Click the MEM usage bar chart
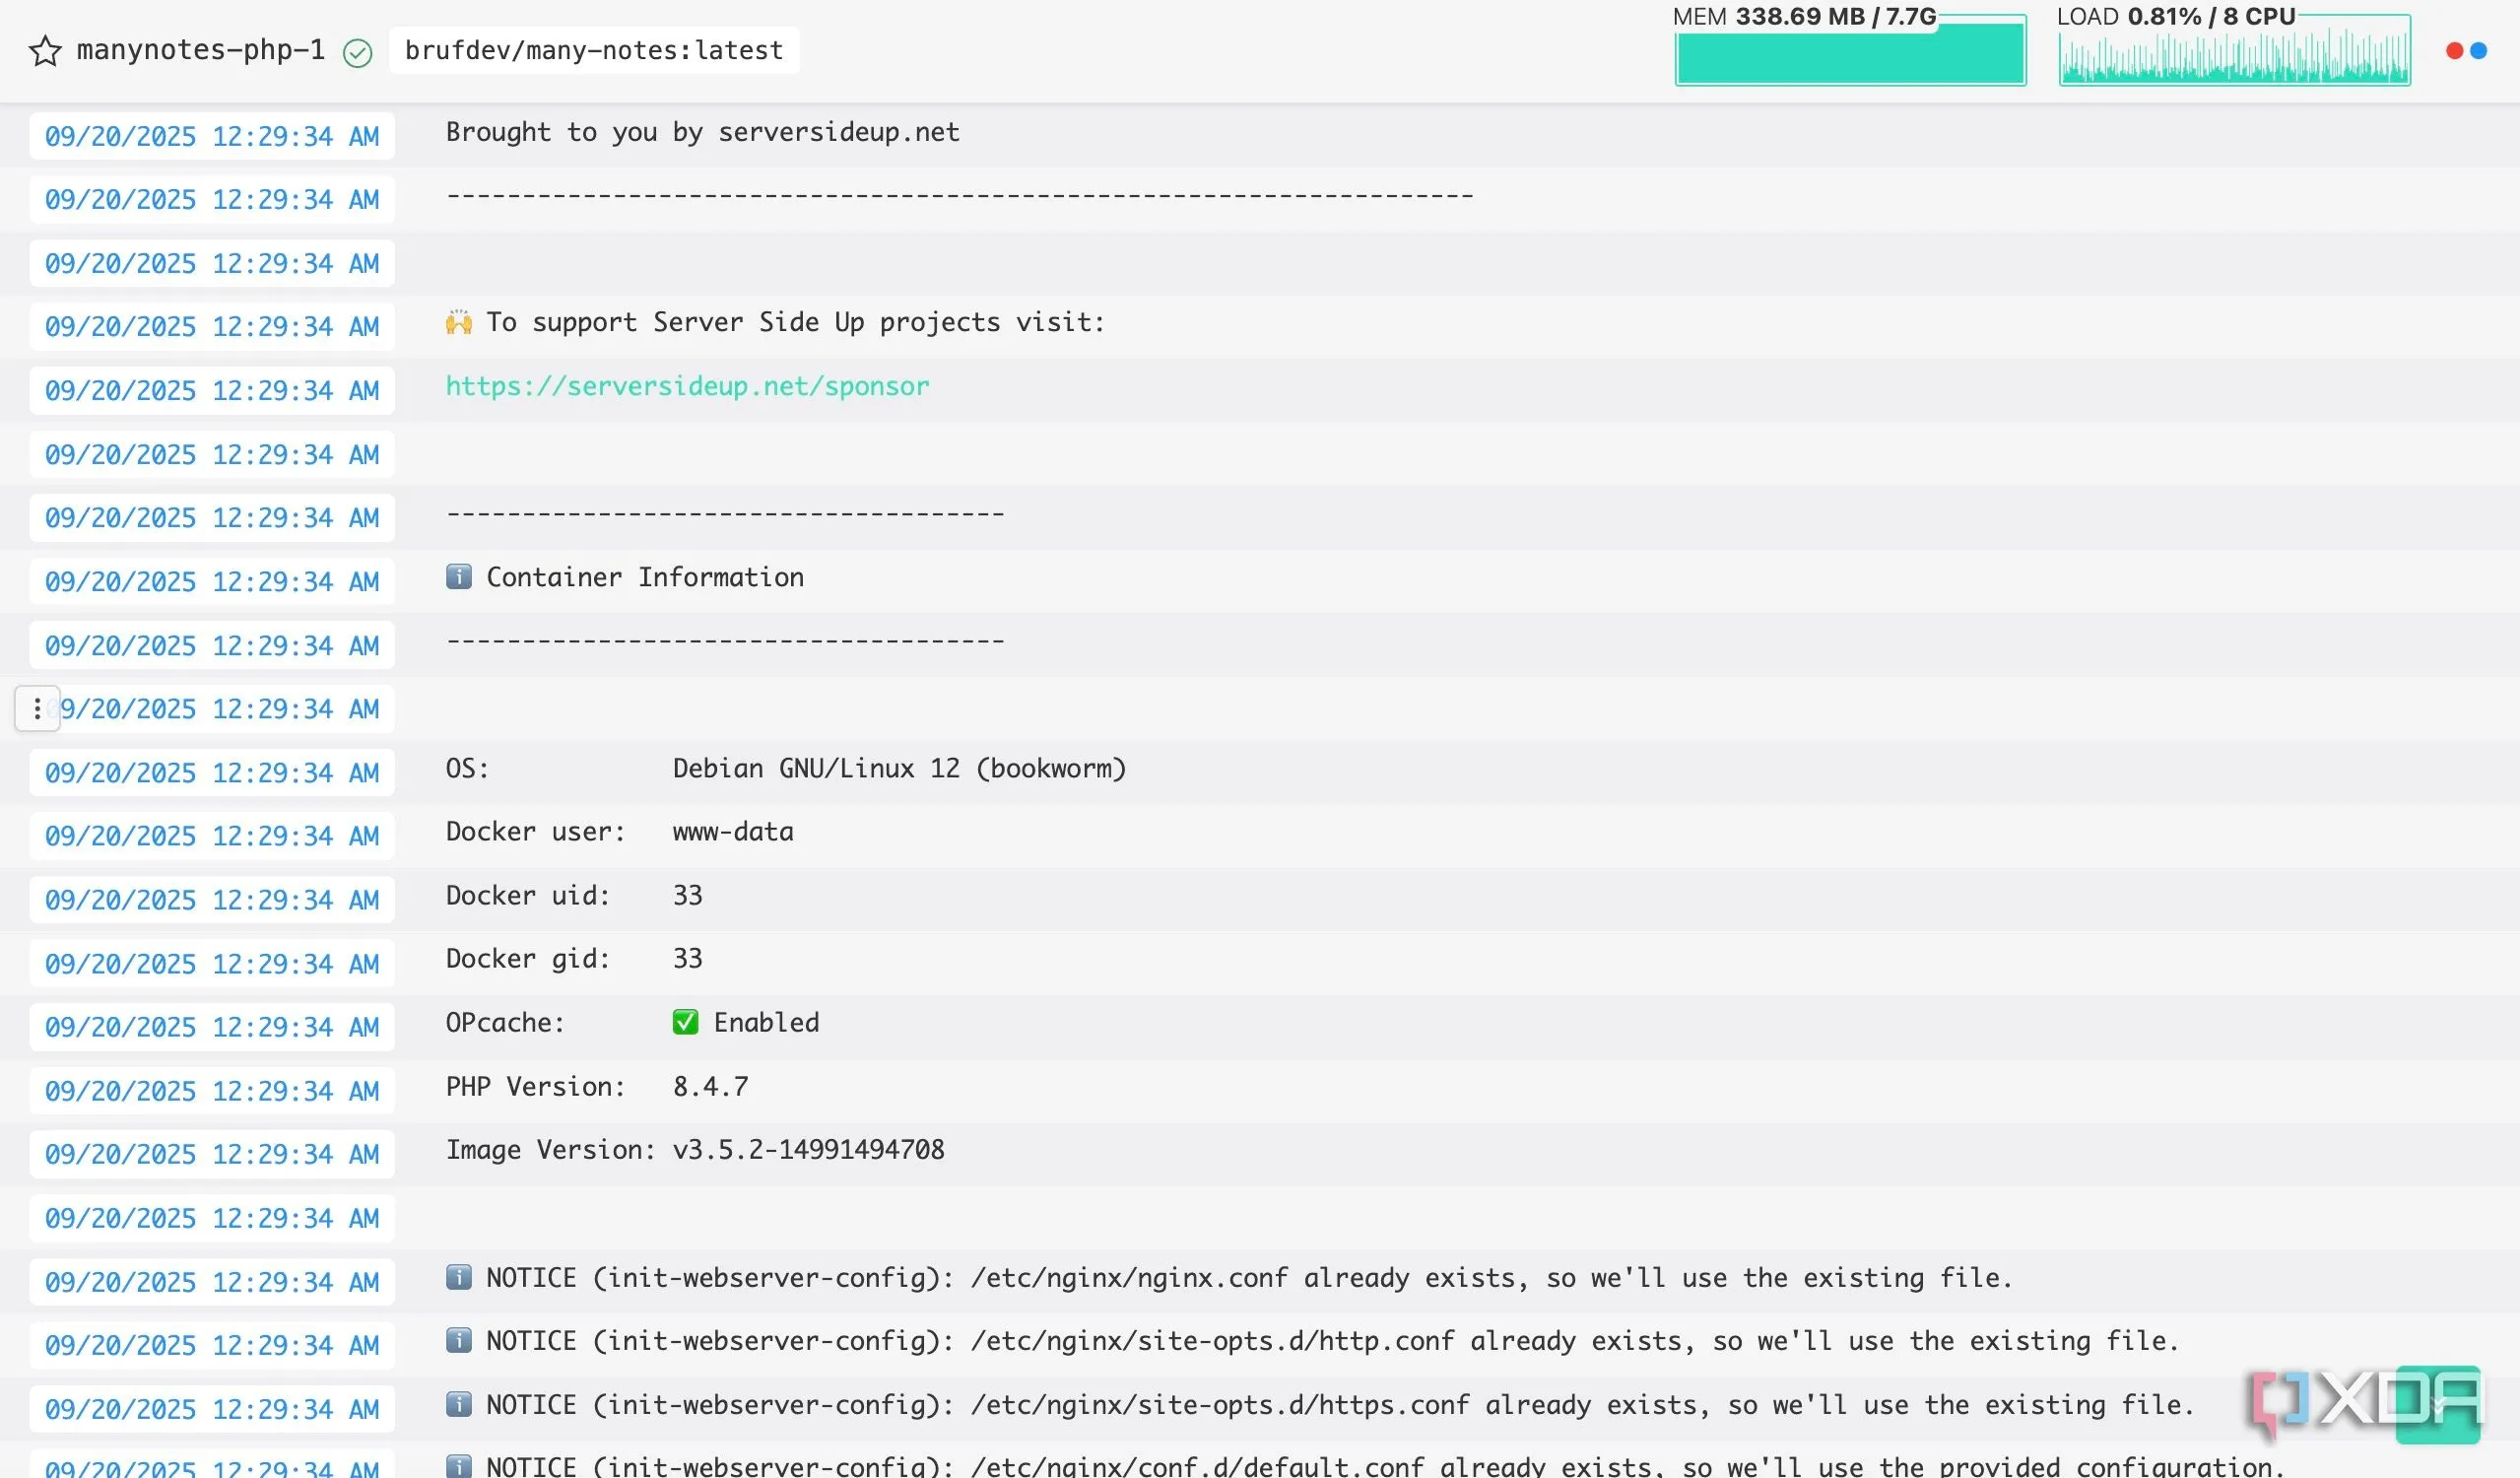Screen dimensions: 2520x1478 click(1850, 55)
